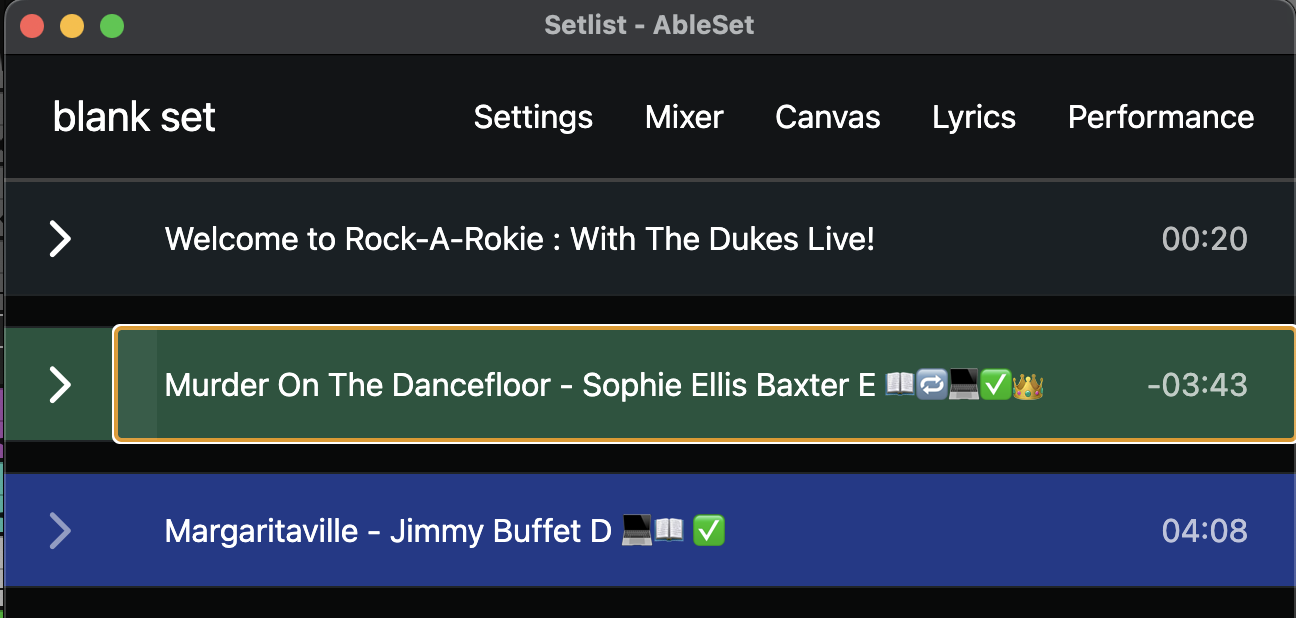Go to the Performance view
Image resolution: width=1296 pixels, height=618 pixels.
[1160, 117]
